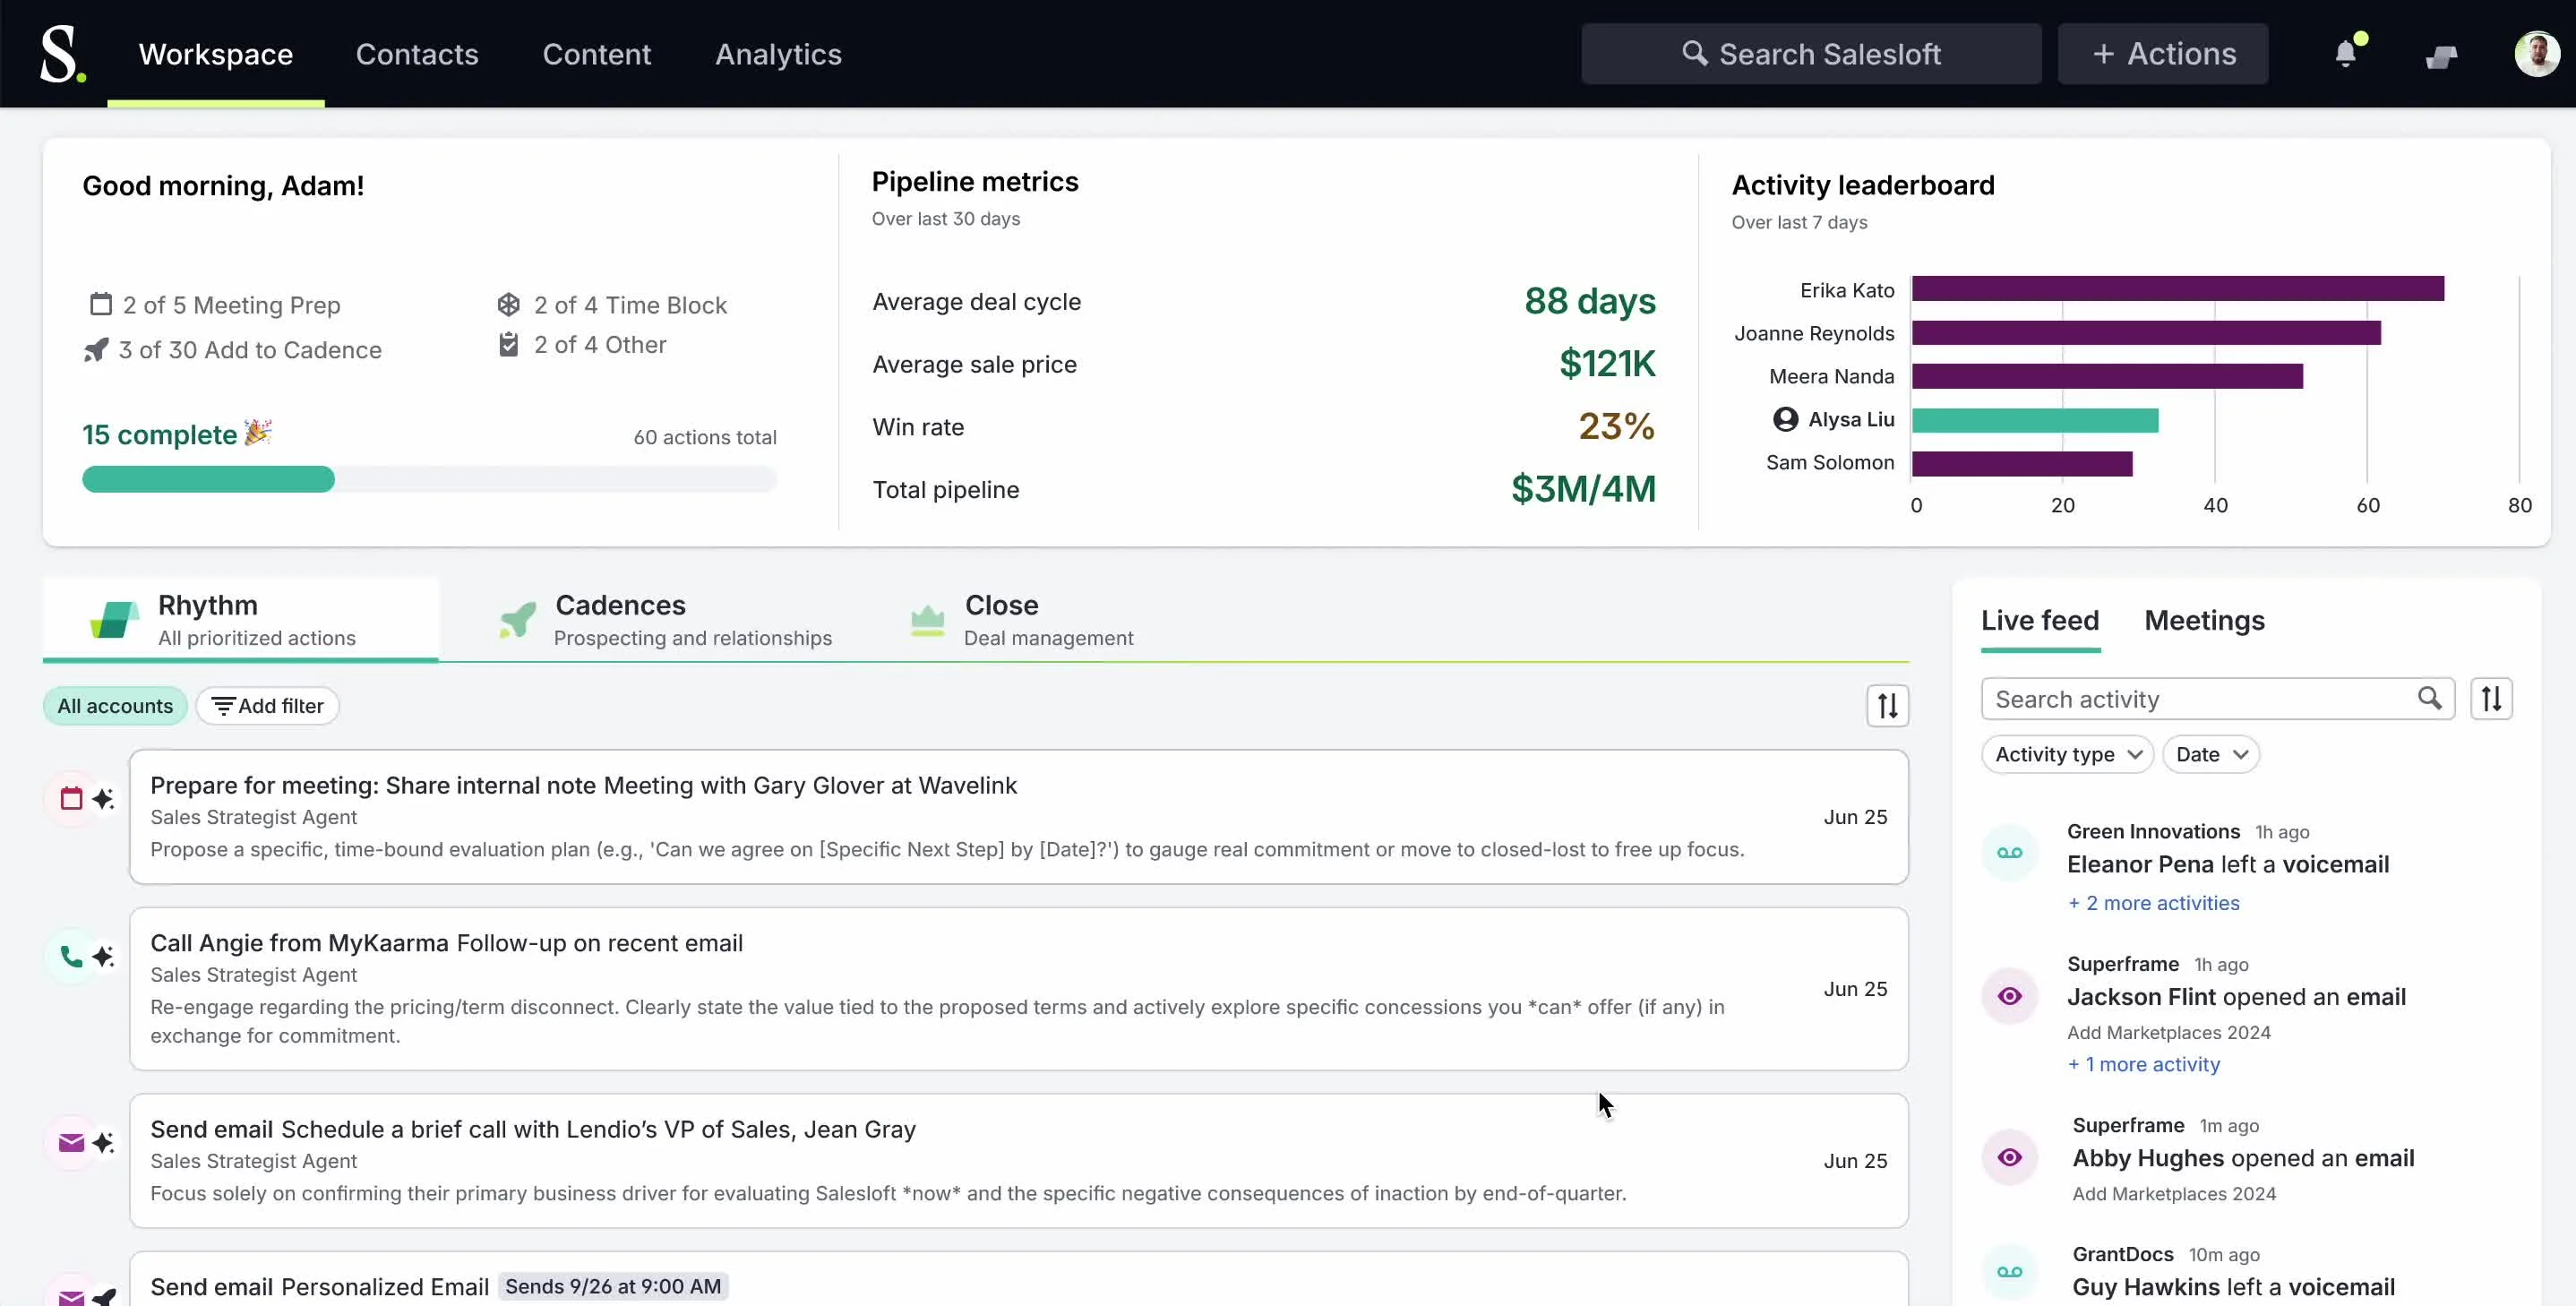This screenshot has width=2576, height=1306.
Task: Open the Analytics menu item
Action: (x=778, y=54)
